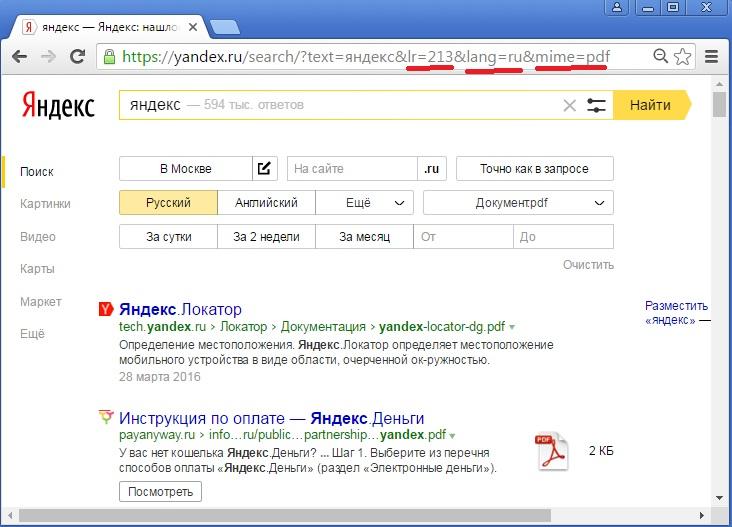Click the Найти search button

650,105
